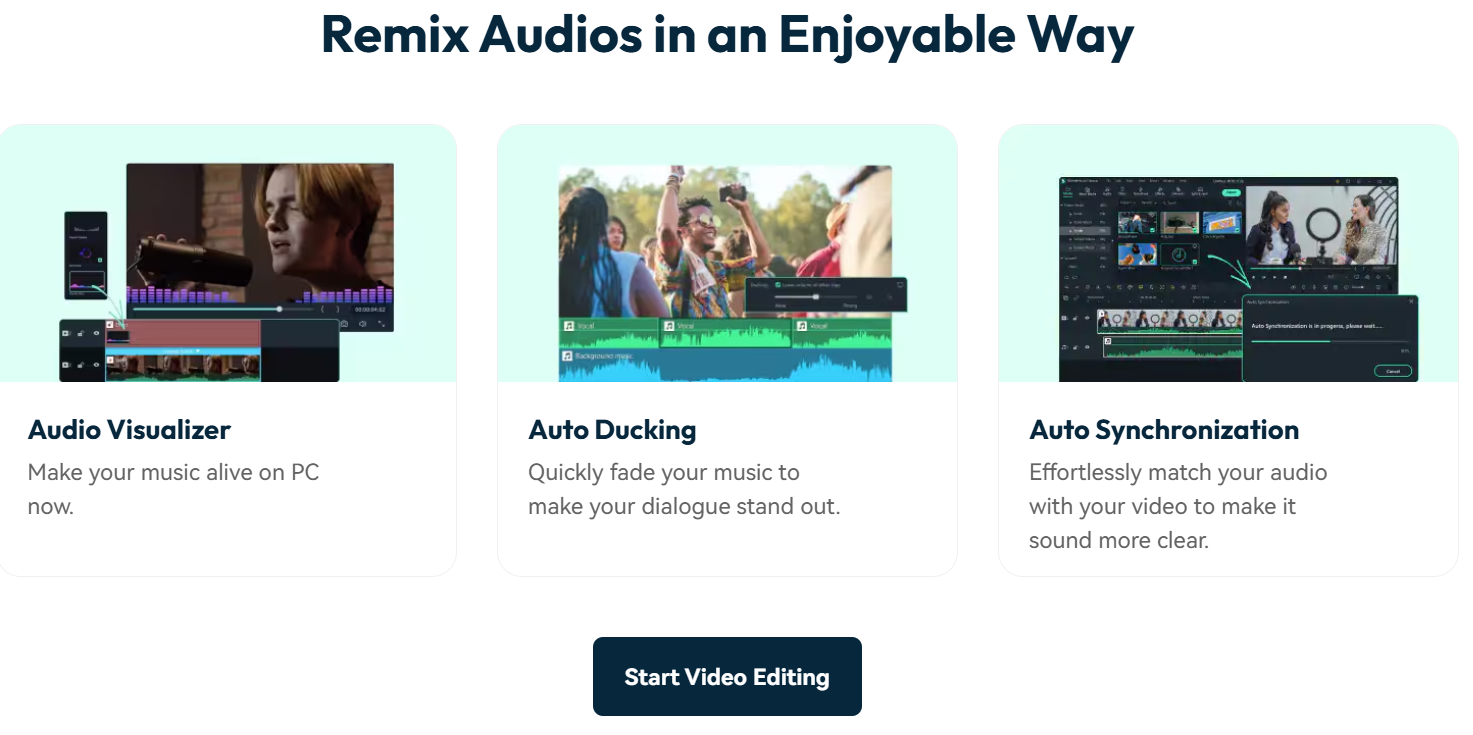Open the Audio Visualizer heading link
Viewport: 1473px width, 735px height.
pyautogui.click(x=129, y=430)
